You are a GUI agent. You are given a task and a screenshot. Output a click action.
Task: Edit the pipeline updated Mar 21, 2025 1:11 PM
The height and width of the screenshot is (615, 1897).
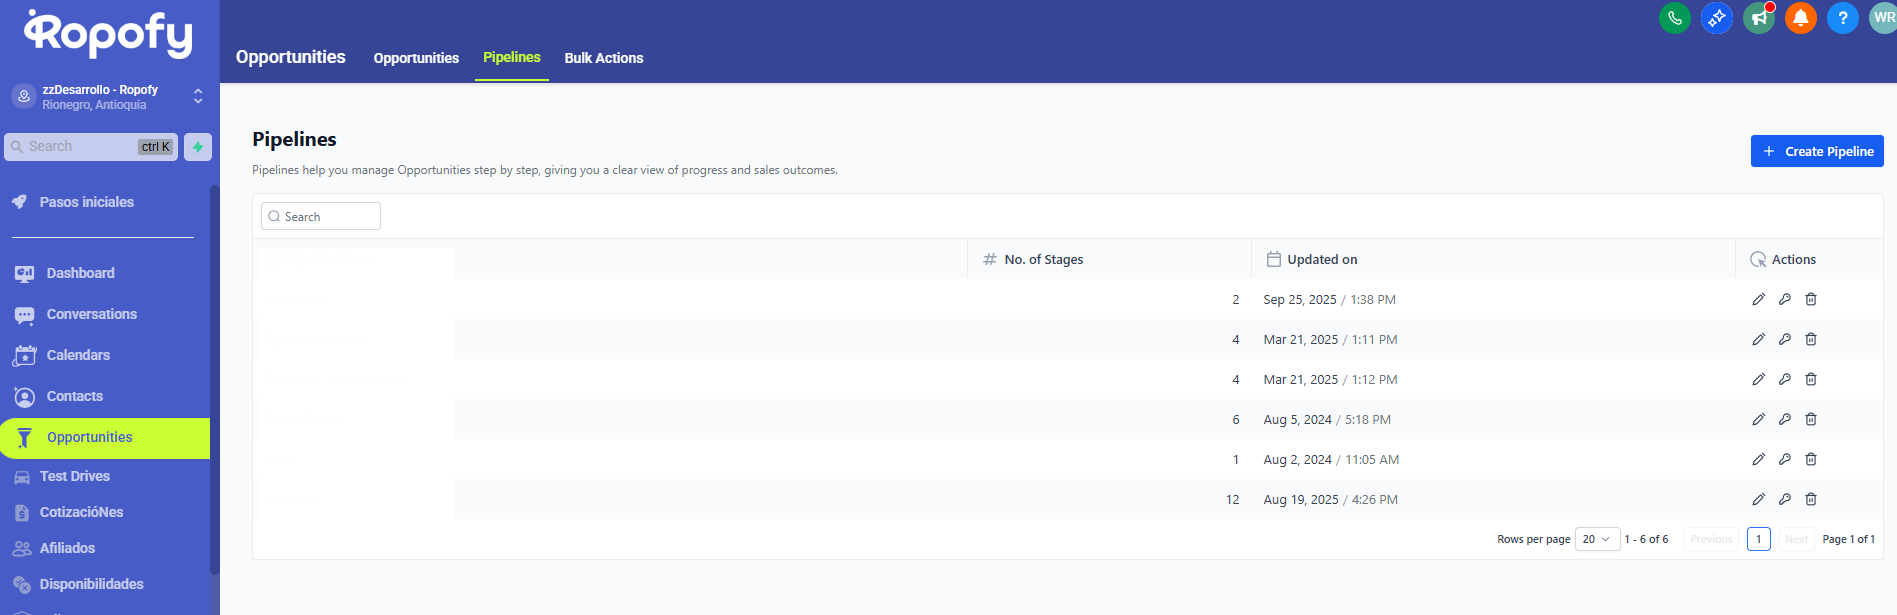point(1758,339)
